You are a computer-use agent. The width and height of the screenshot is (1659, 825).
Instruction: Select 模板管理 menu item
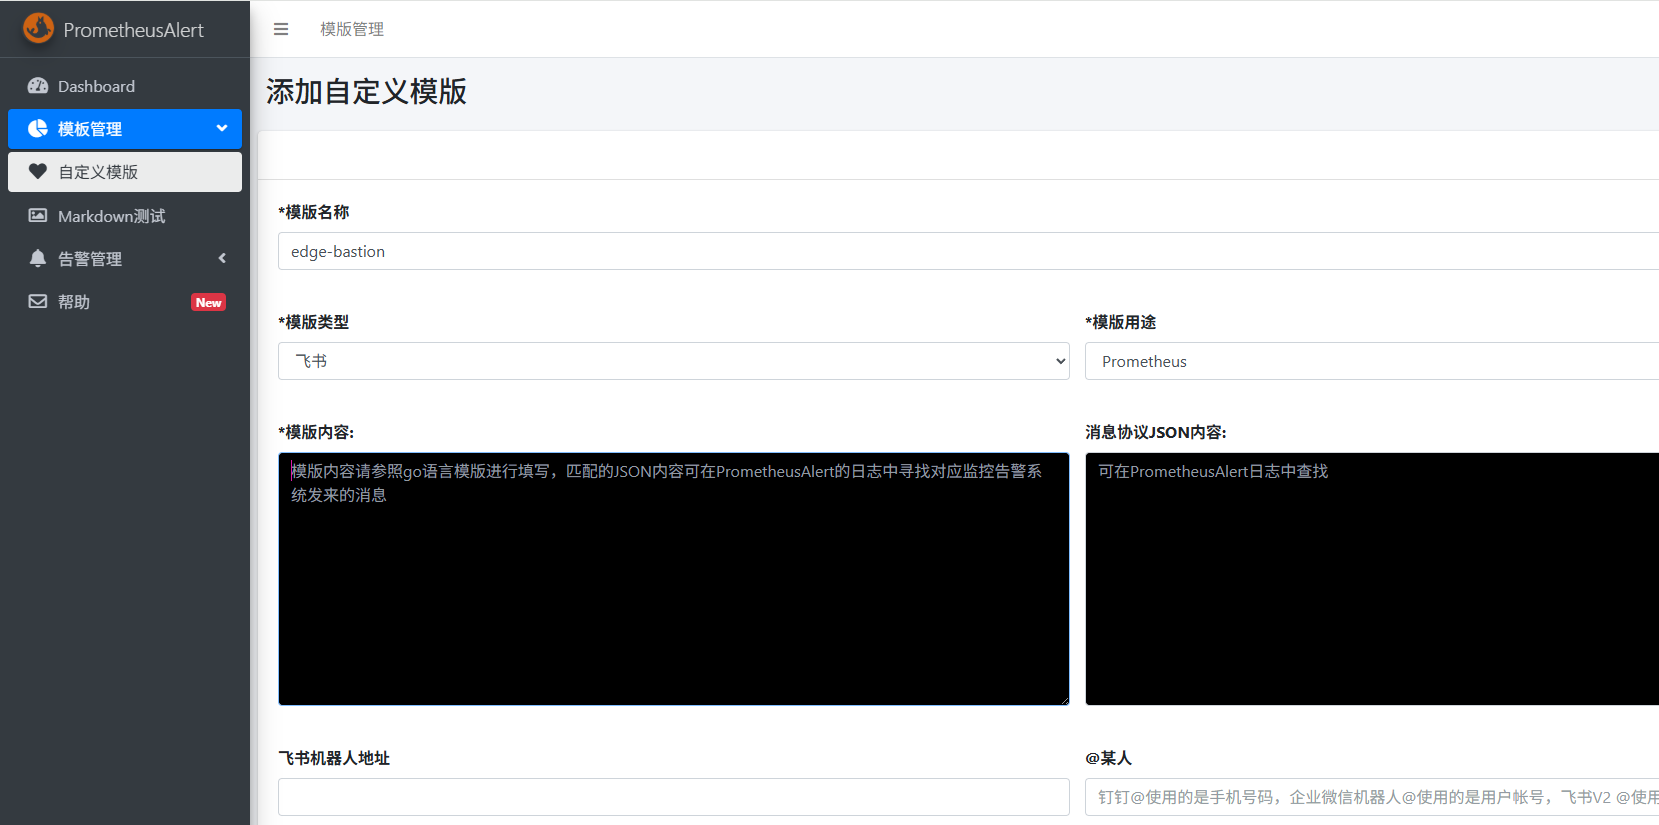(125, 129)
